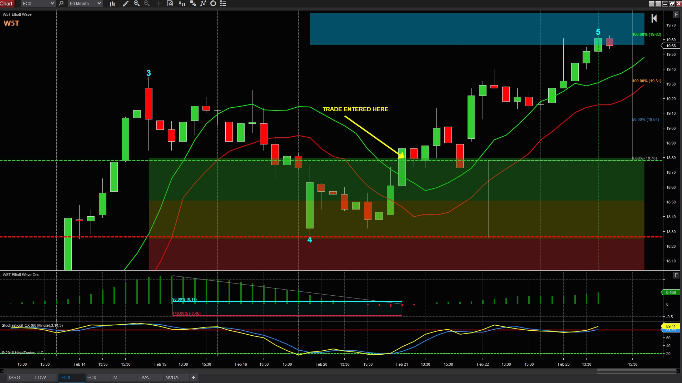Open the chart properties list icon
Viewport: 682px width, 383px height.
click(x=223, y=3)
